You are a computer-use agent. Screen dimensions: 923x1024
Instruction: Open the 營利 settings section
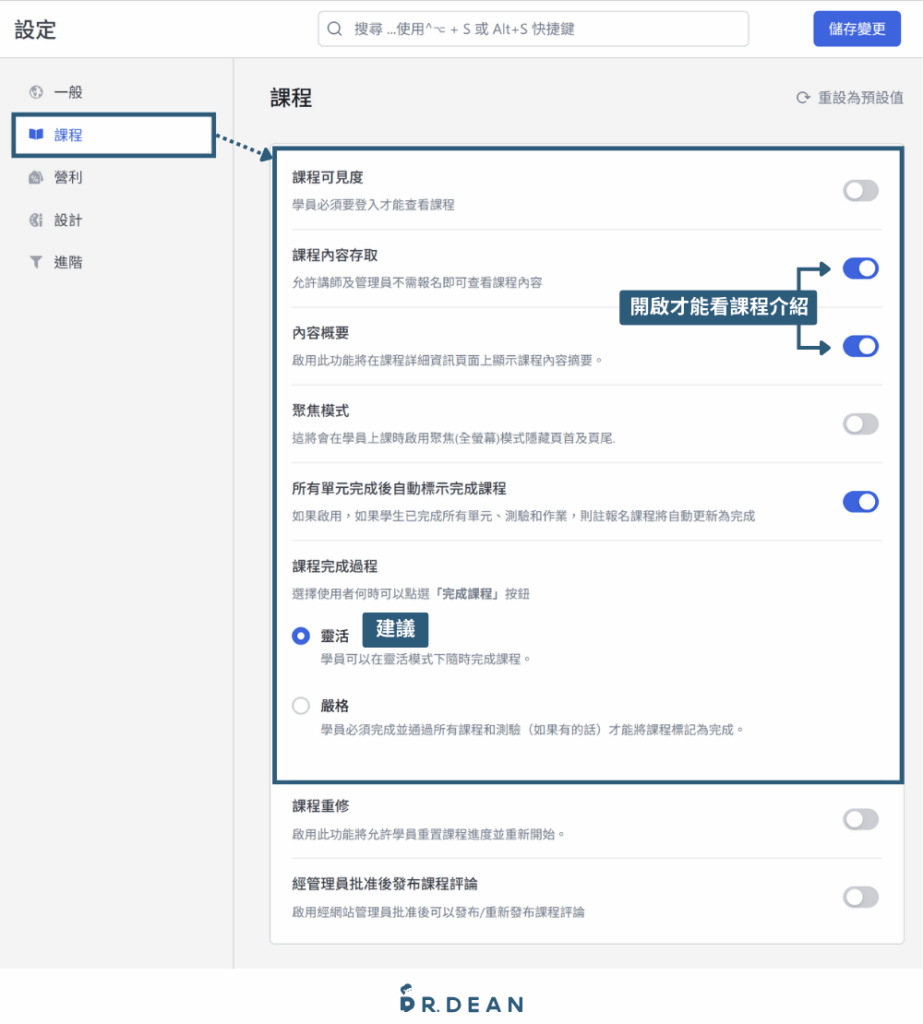[70, 177]
